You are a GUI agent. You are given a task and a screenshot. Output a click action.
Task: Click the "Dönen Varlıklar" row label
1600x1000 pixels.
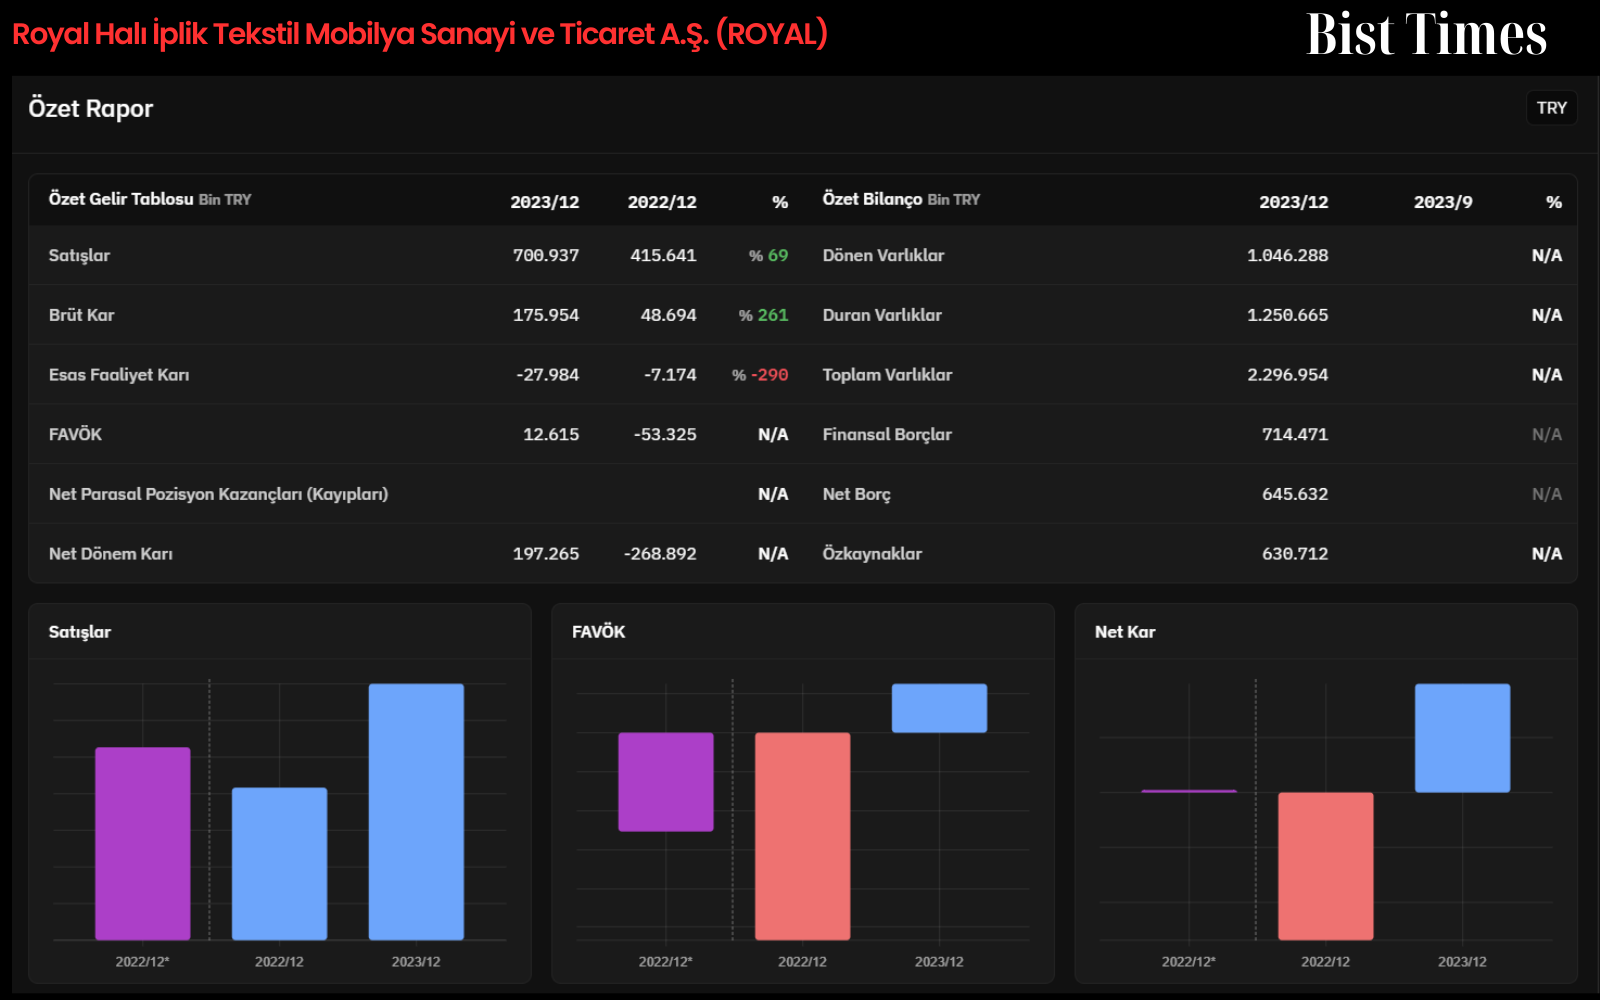pyautogui.click(x=884, y=255)
